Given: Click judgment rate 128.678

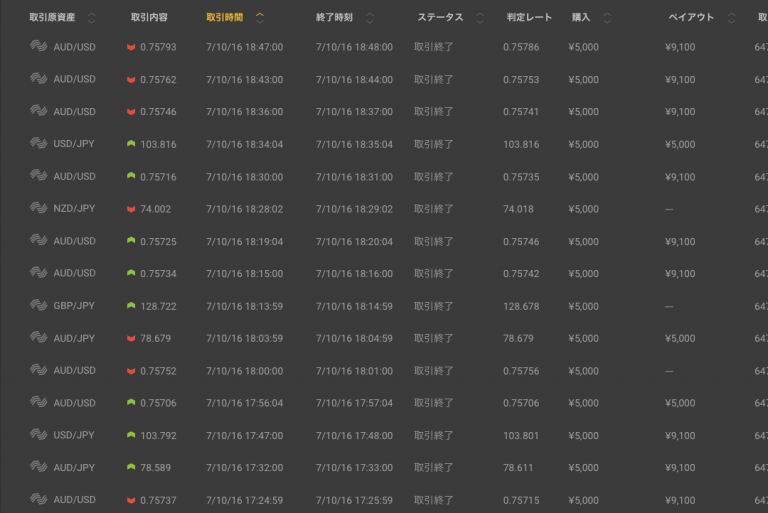Looking at the screenshot, I should pyautogui.click(x=521, y=306).
